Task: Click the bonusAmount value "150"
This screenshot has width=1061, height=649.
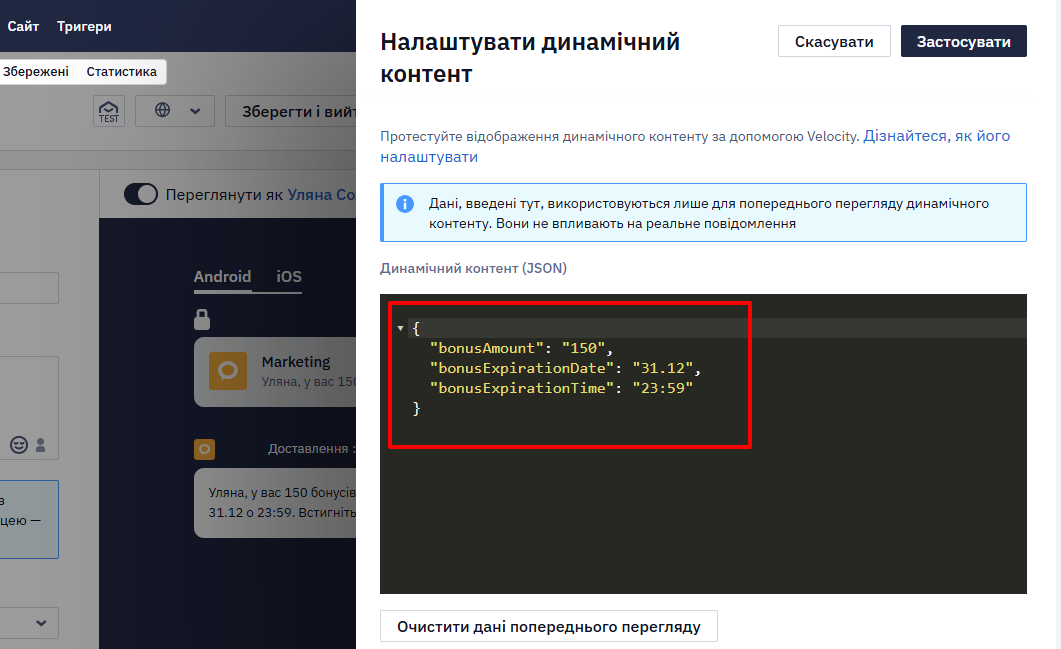Action: tap(583, 349)
